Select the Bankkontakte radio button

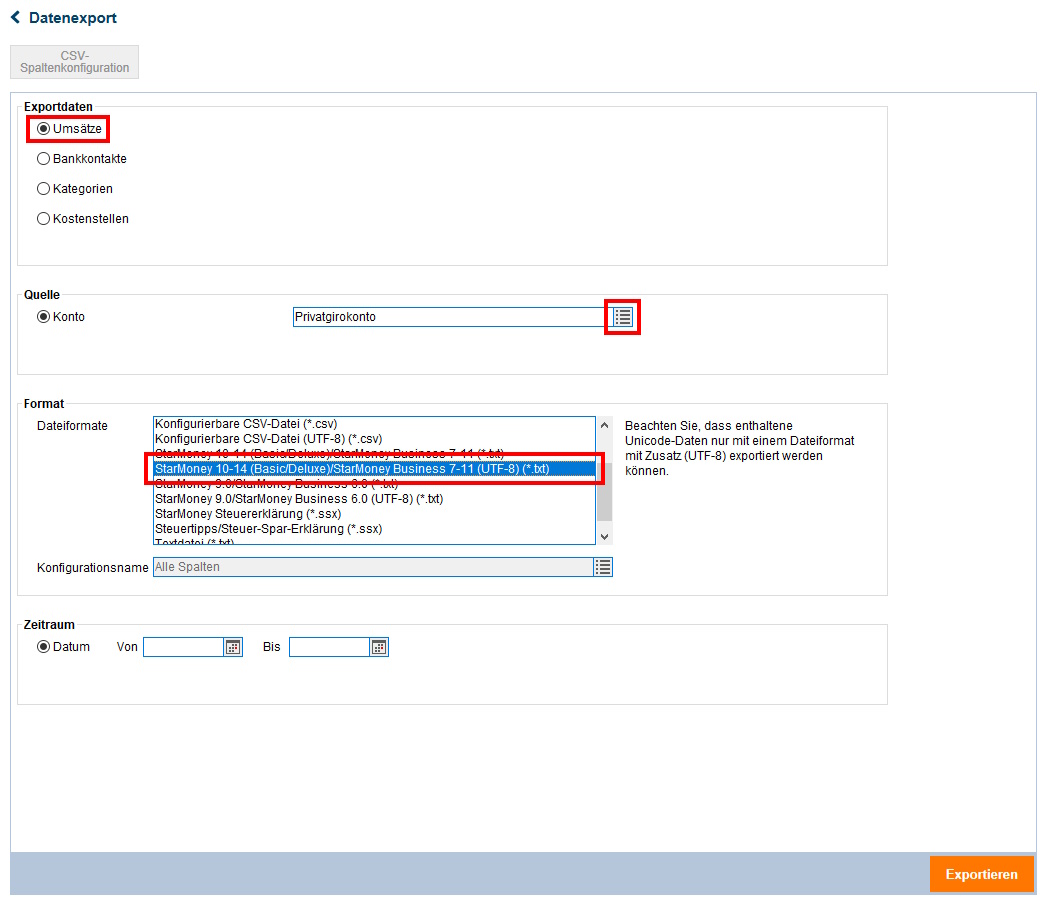click(43, 159)
